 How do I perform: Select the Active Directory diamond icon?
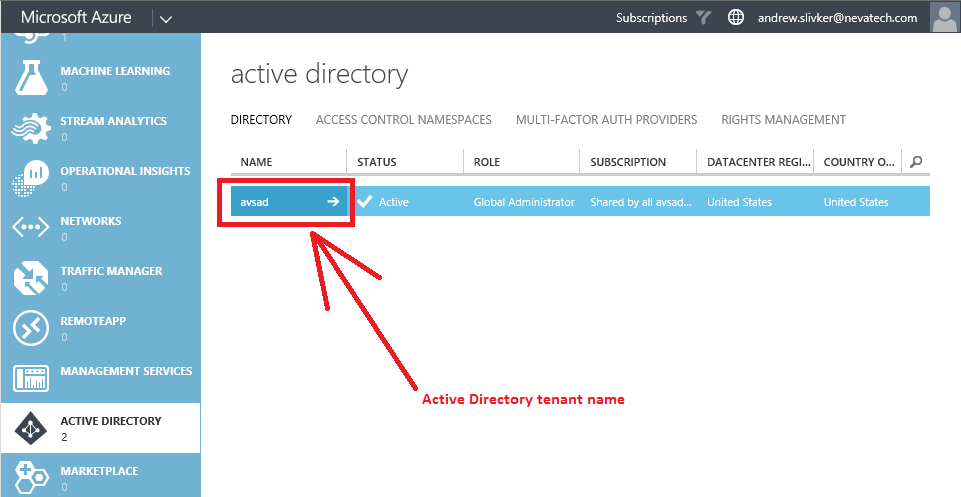click(x=31, y=428)
